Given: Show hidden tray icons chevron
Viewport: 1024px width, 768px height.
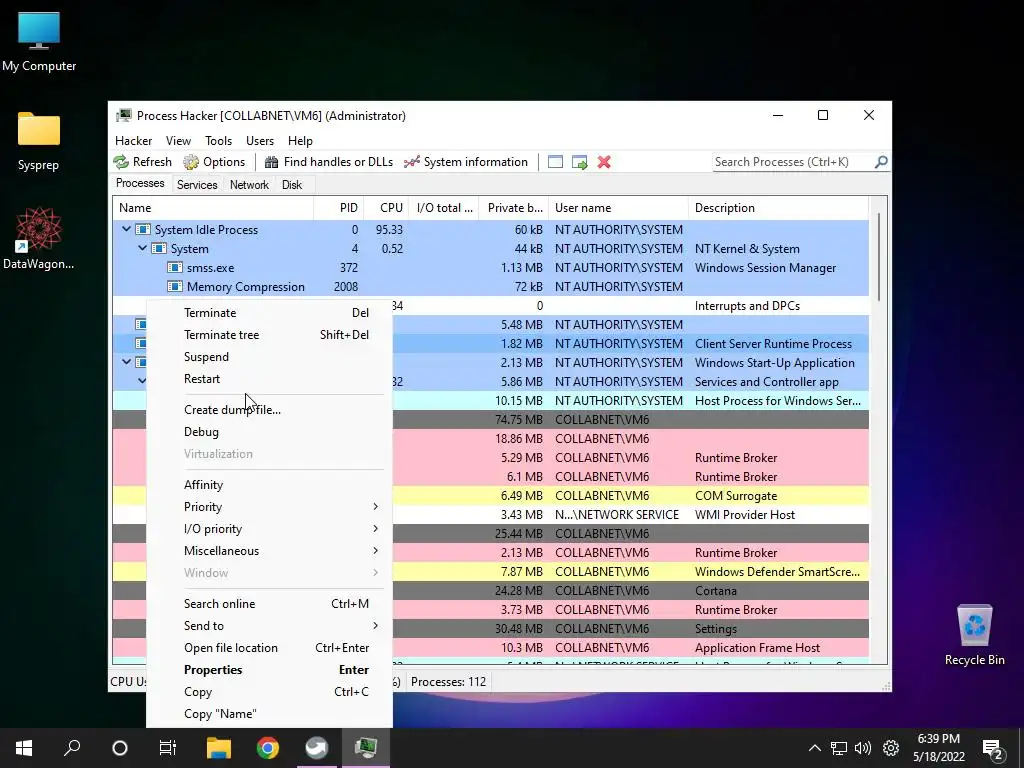Looking at the screenshot, I should tap(815, 748).
